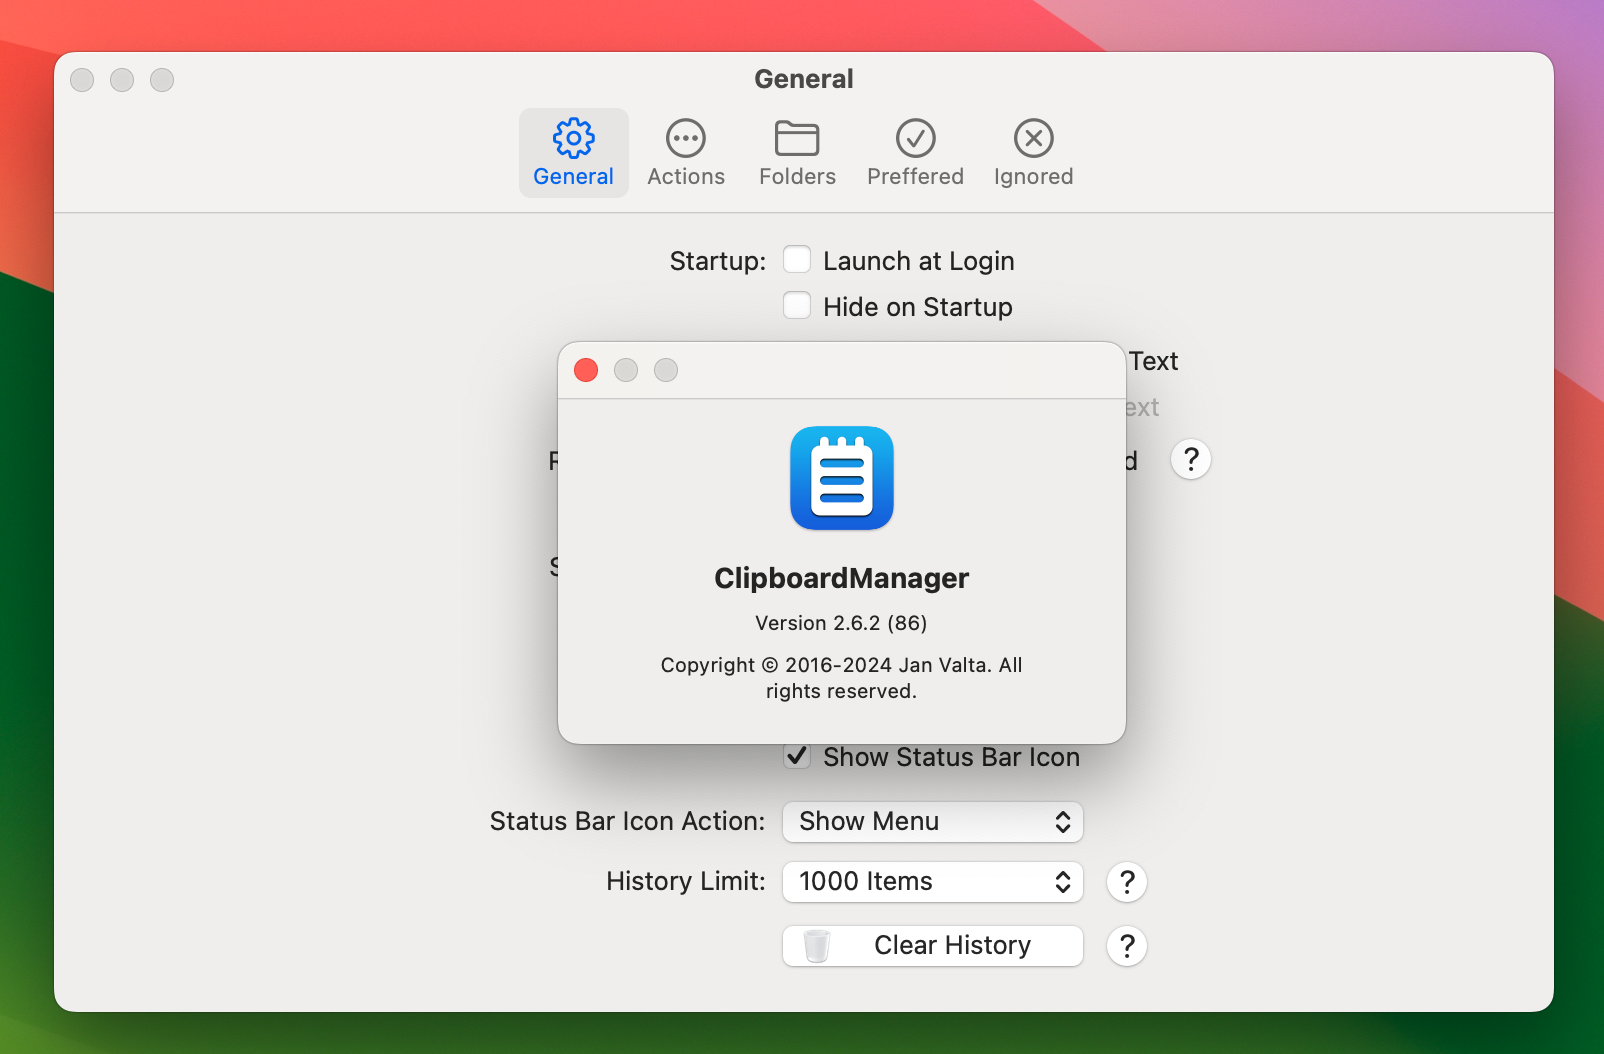Screen dimensions: 1604x1054
Task: Tick the Hide on Startup checkbox
Action: coord(797,306)
